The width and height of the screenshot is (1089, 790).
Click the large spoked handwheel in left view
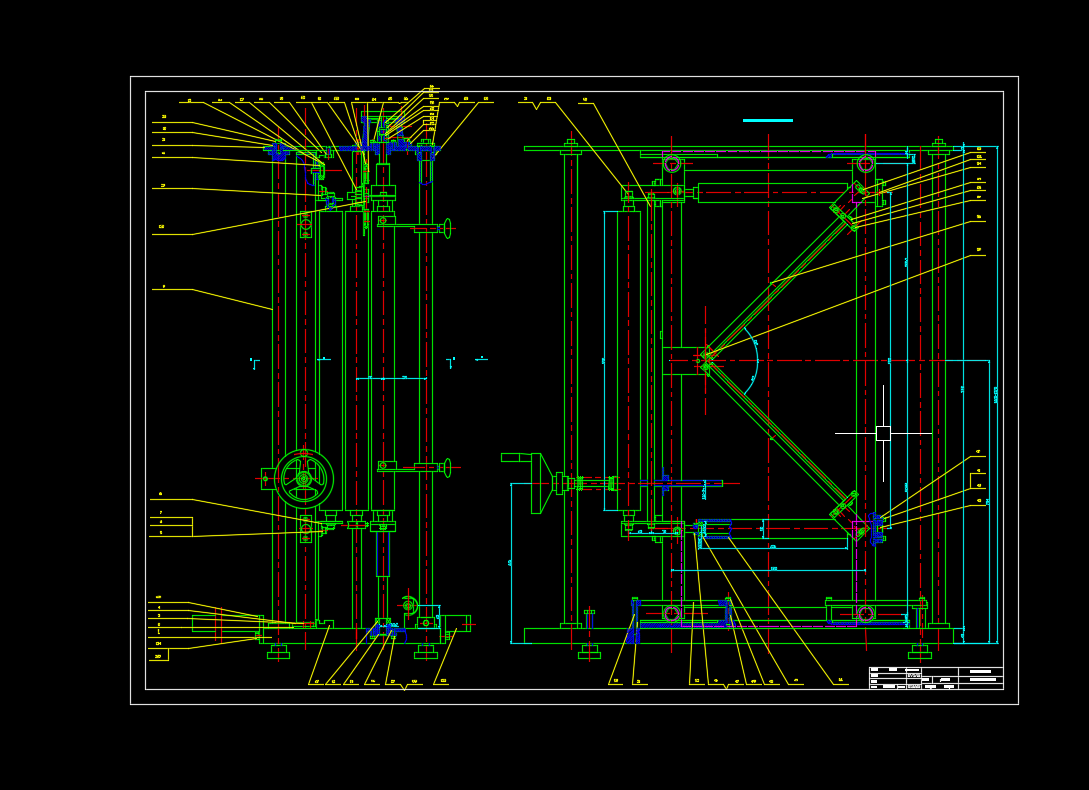pos(304,479)
